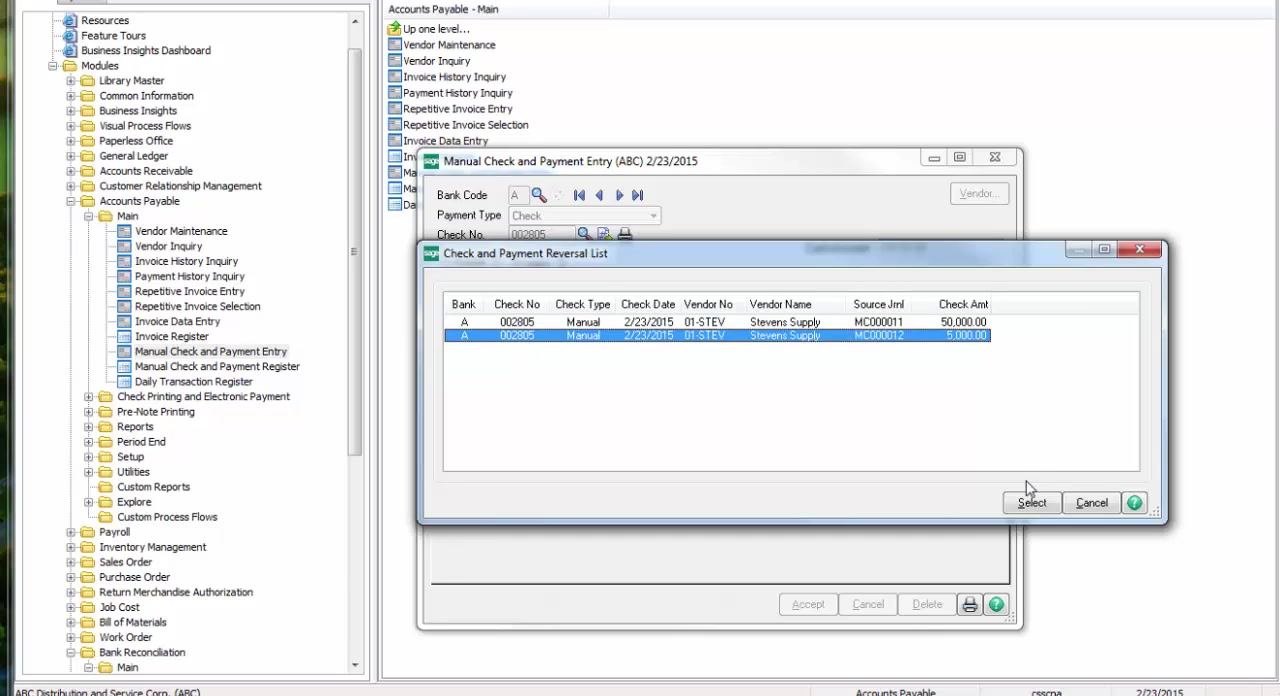Select Check Printing and Electronic Payment folder

(203, 397)
